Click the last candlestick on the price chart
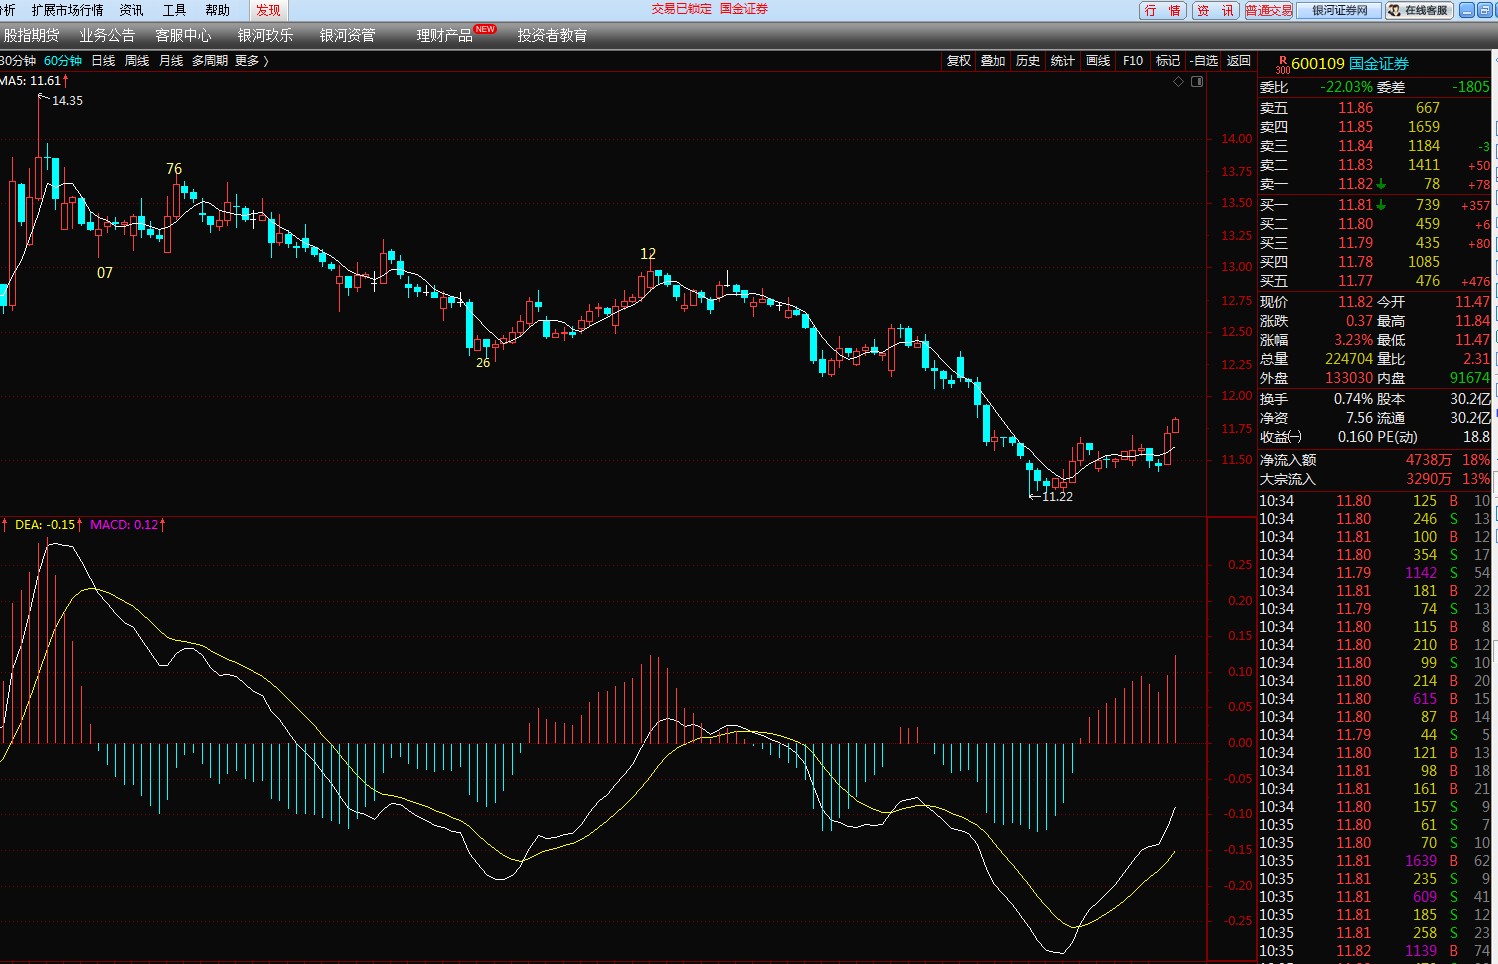Screen dimensions: 1498x964 1175,425
